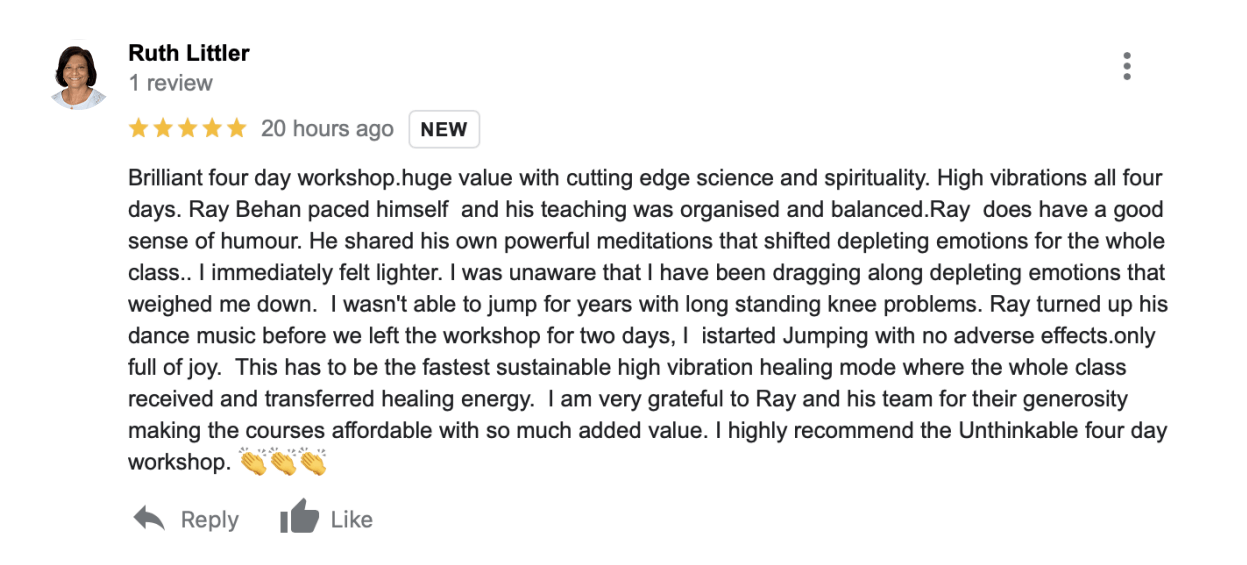
Task: Click the middle clapping hands emoji
Action: click(283, 463)
